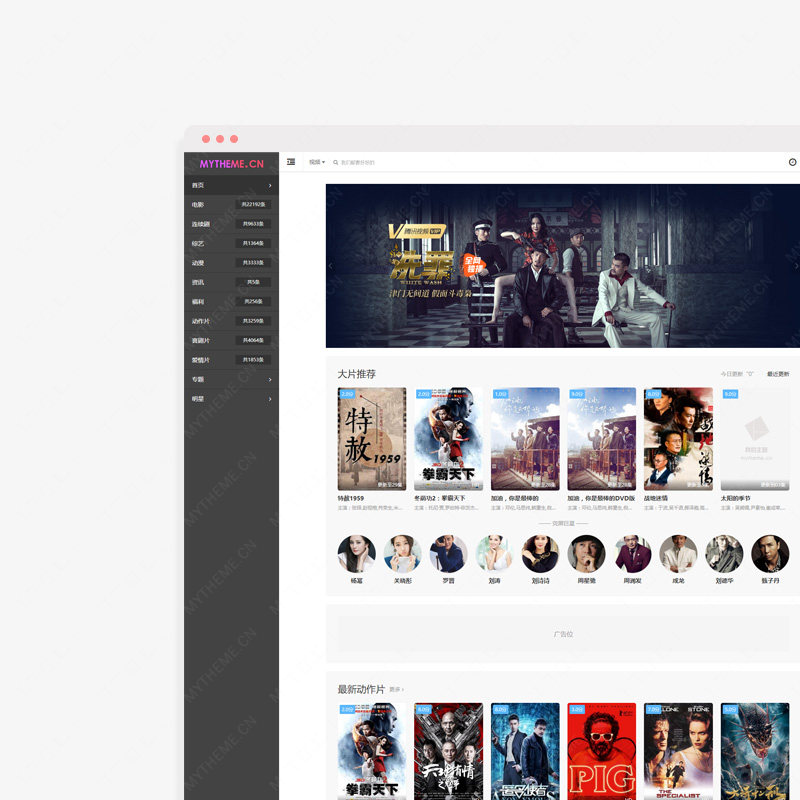Click the 今日更新 link

pos(737,374)
